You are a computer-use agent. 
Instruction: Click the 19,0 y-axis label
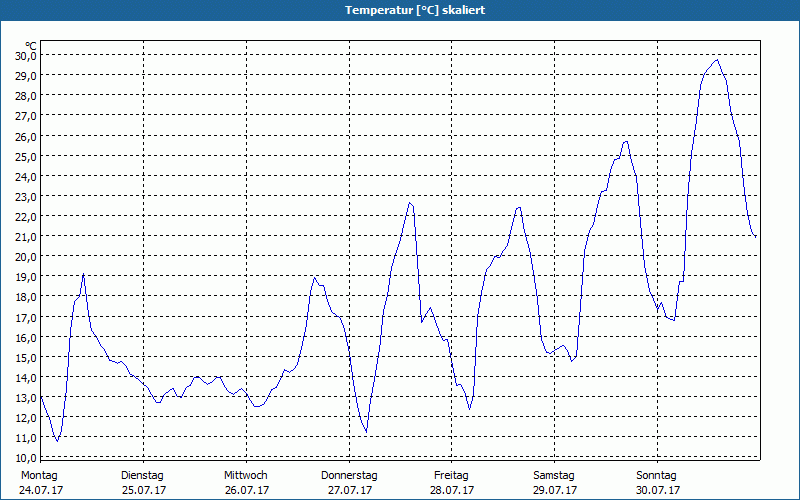coord(26,277)
